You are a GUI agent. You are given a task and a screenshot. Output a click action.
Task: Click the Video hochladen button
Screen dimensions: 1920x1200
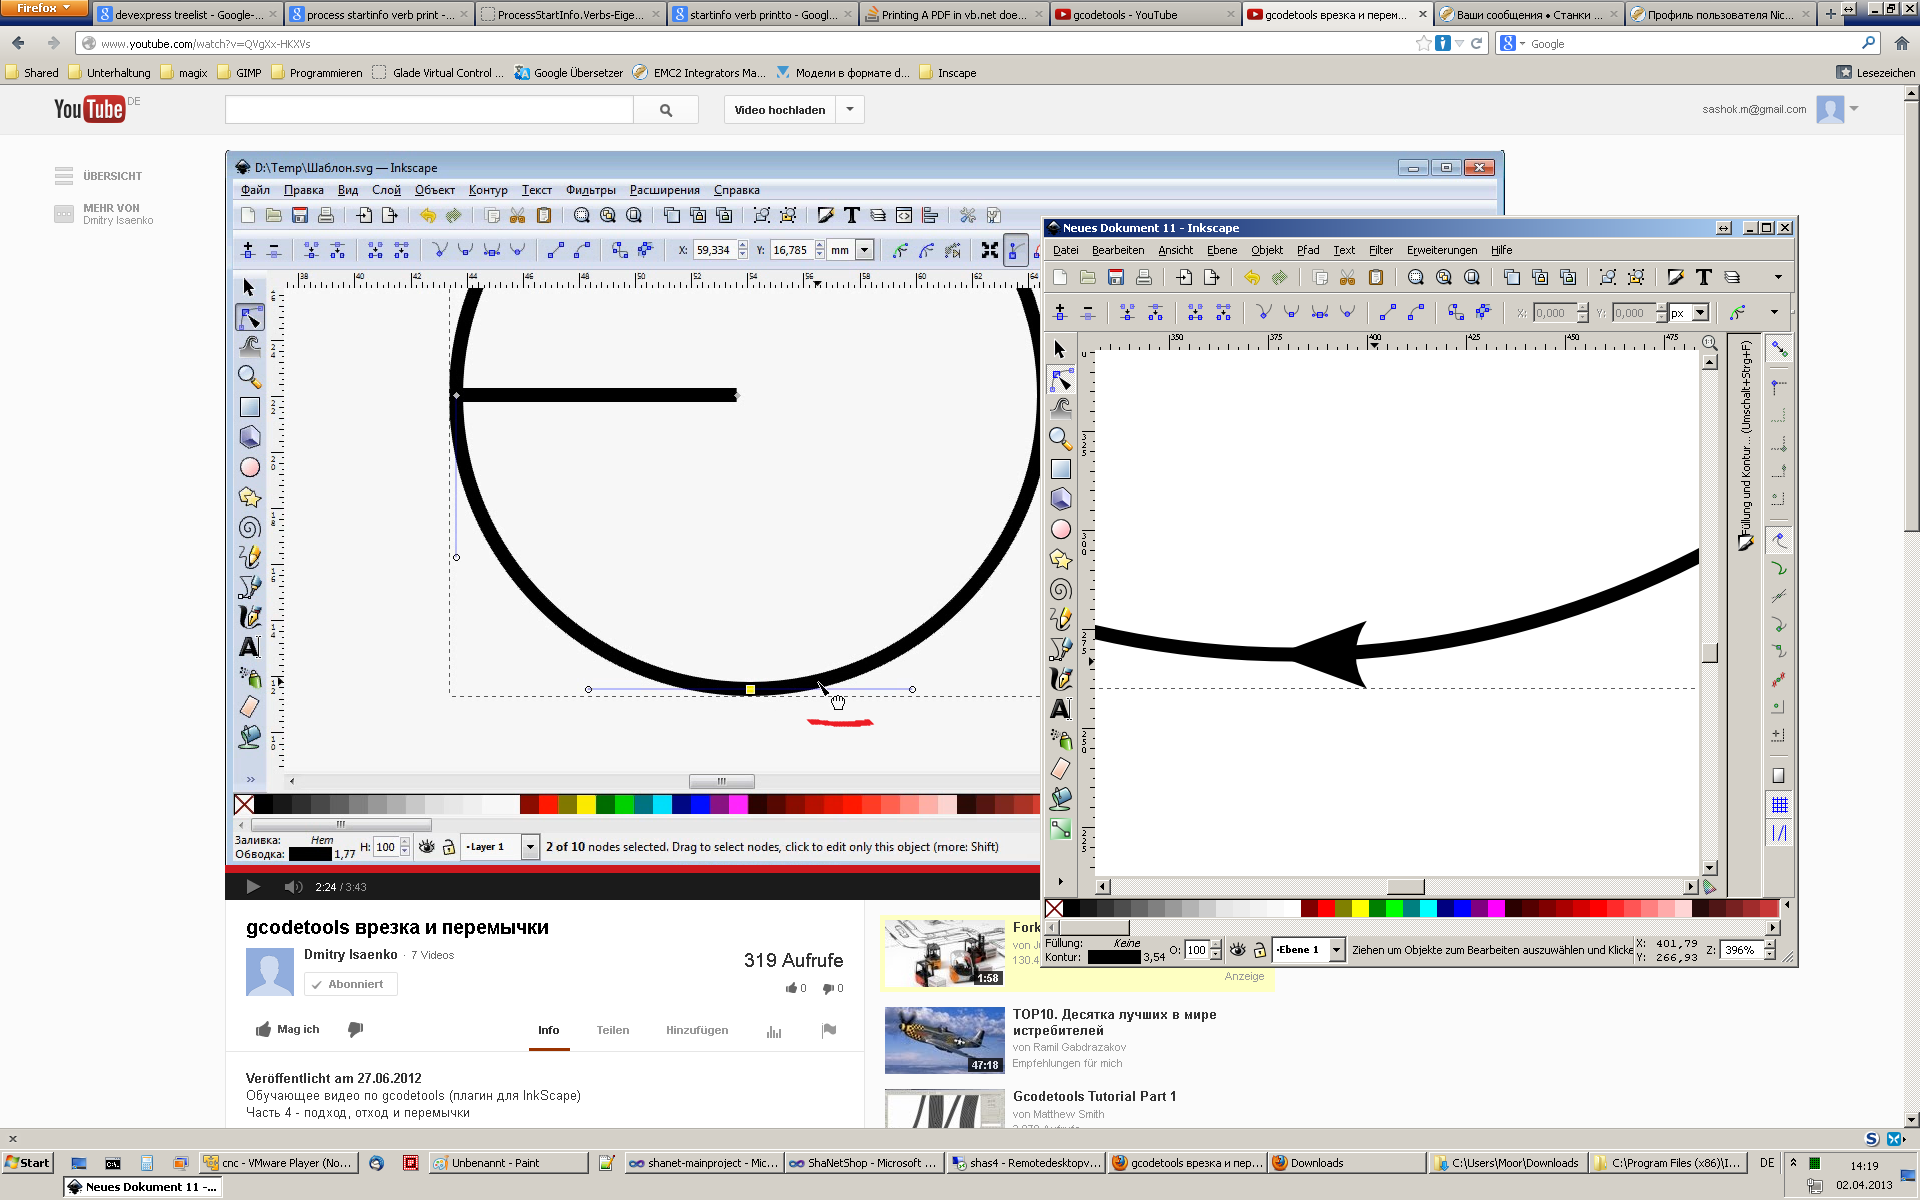point(779,110)
